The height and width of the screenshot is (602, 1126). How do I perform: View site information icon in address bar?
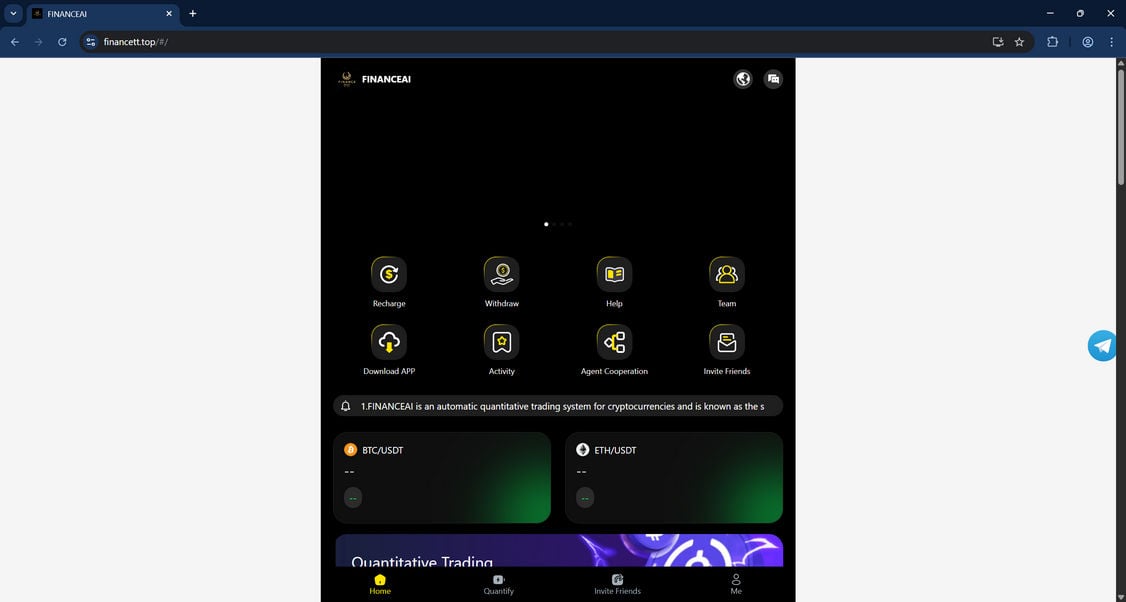(x=90, y=42)
